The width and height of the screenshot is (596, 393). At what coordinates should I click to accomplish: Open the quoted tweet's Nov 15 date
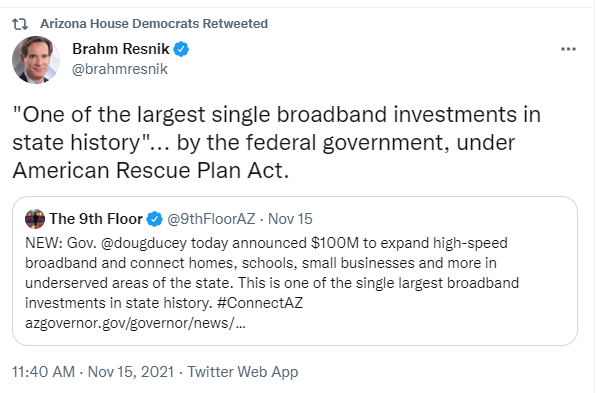tap(290, 219)
